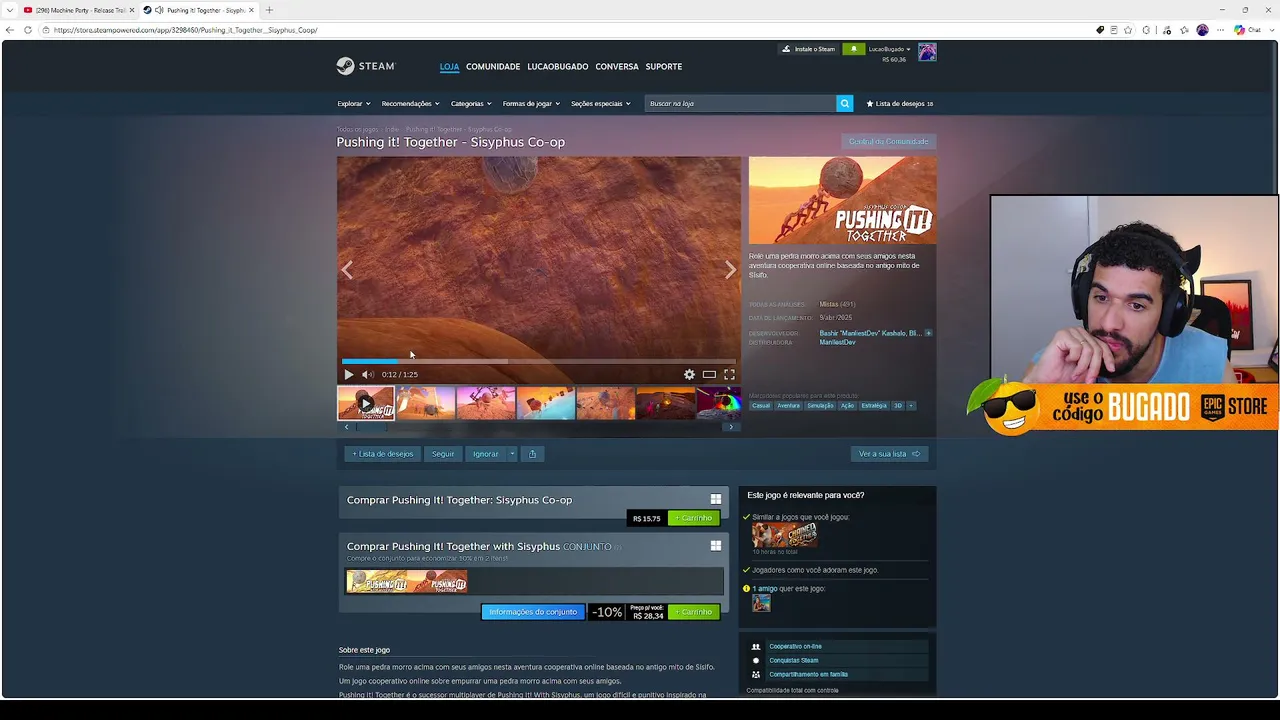This screenshot has height=720, width=1280.
Task: Switch to the Machine Party YouTube tab
Action: (x=78, y=10)
